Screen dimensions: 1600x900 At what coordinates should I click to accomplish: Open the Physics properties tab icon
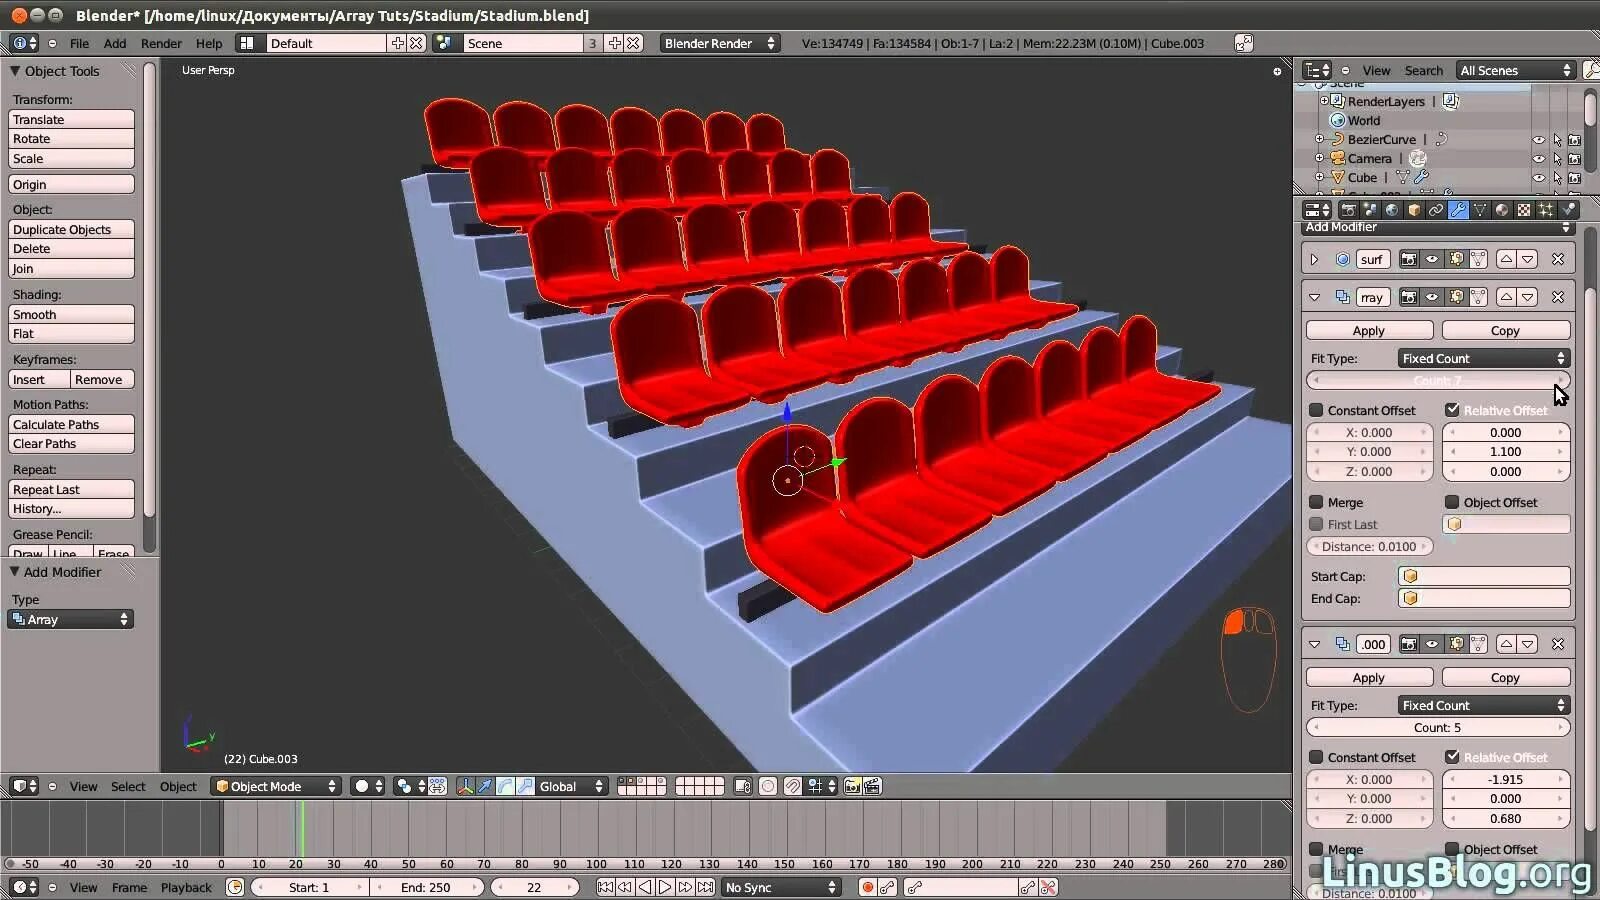coord(1568,210)
